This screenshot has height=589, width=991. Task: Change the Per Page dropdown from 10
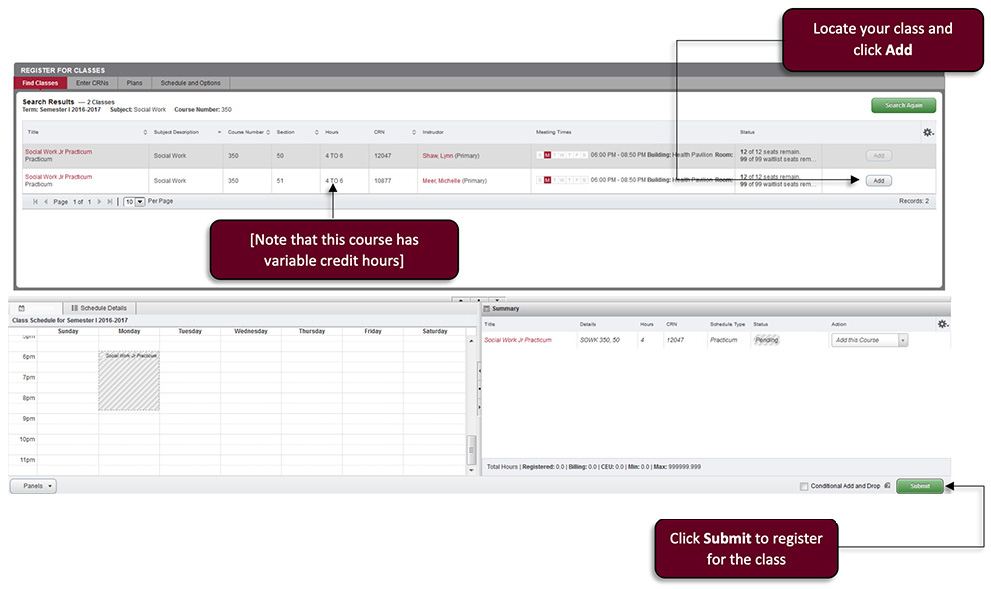tap(139, 201)
